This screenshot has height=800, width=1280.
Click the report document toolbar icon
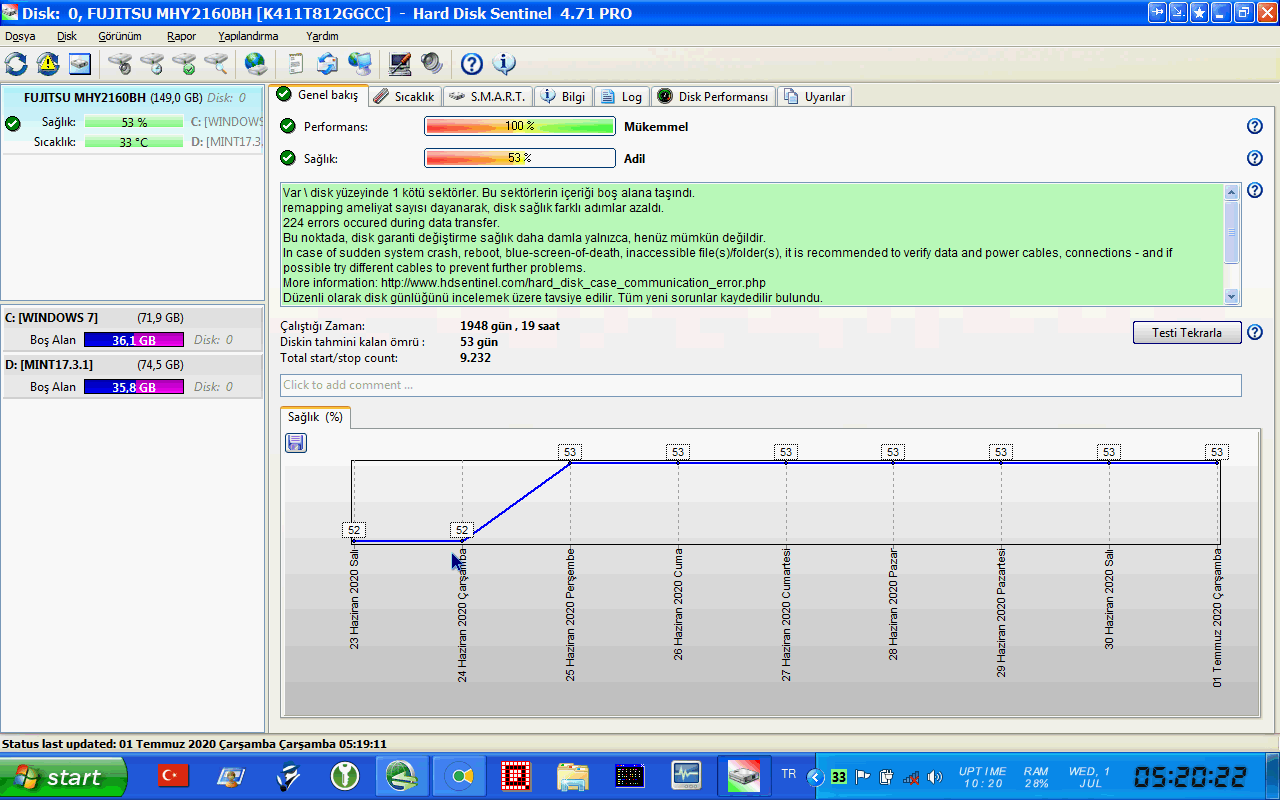295,64
